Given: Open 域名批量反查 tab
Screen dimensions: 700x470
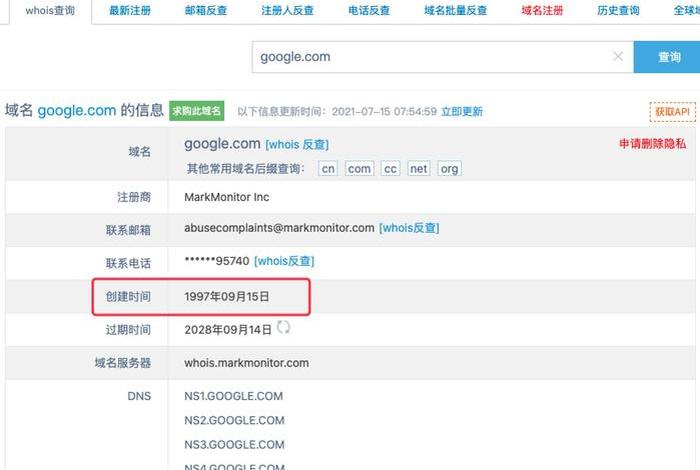Looking at the screenshot, I should [455, 11].
